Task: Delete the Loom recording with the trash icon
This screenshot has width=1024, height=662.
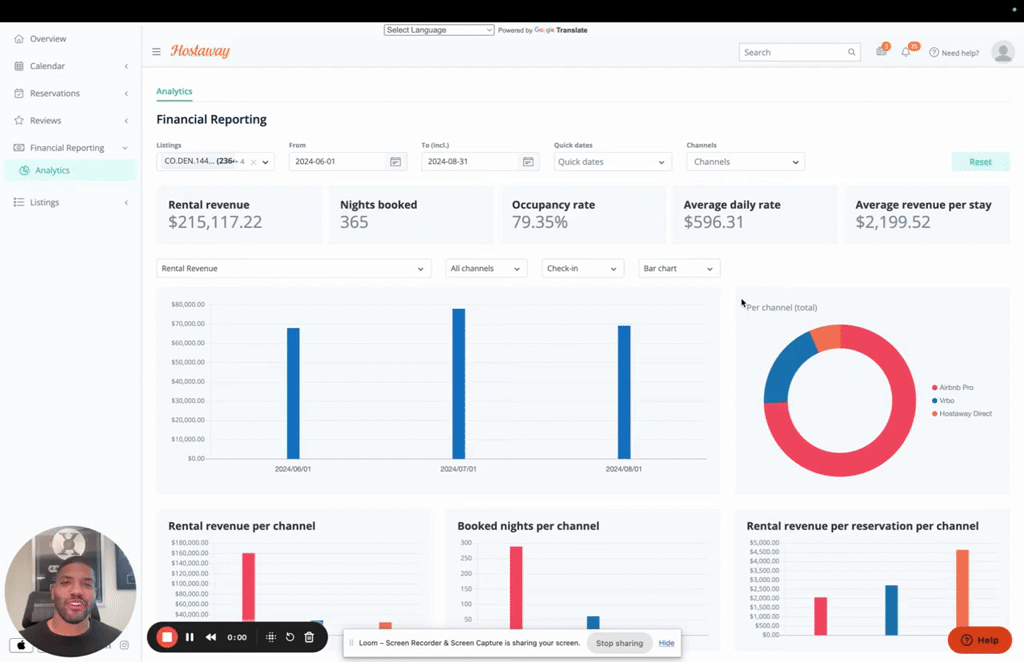Action: (x=310, y=637)
